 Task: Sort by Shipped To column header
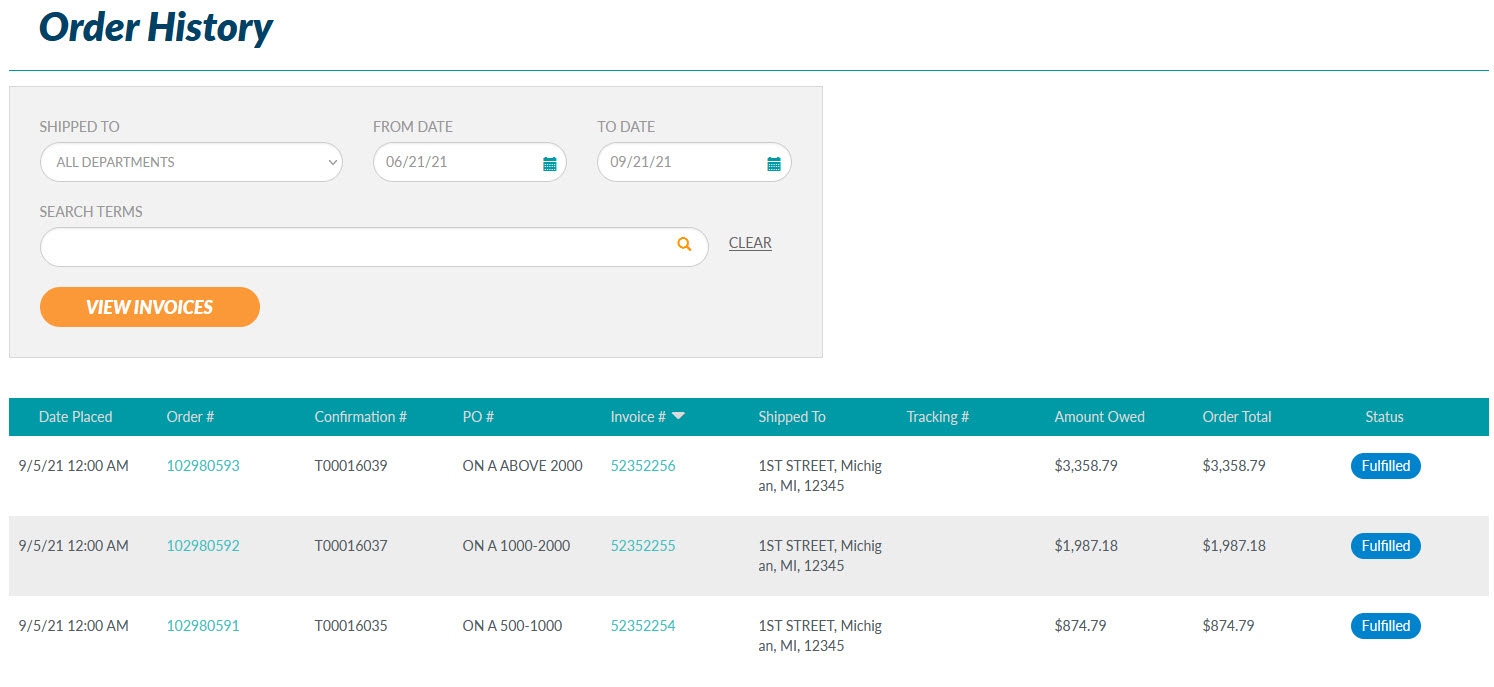(x=792, y=417)
